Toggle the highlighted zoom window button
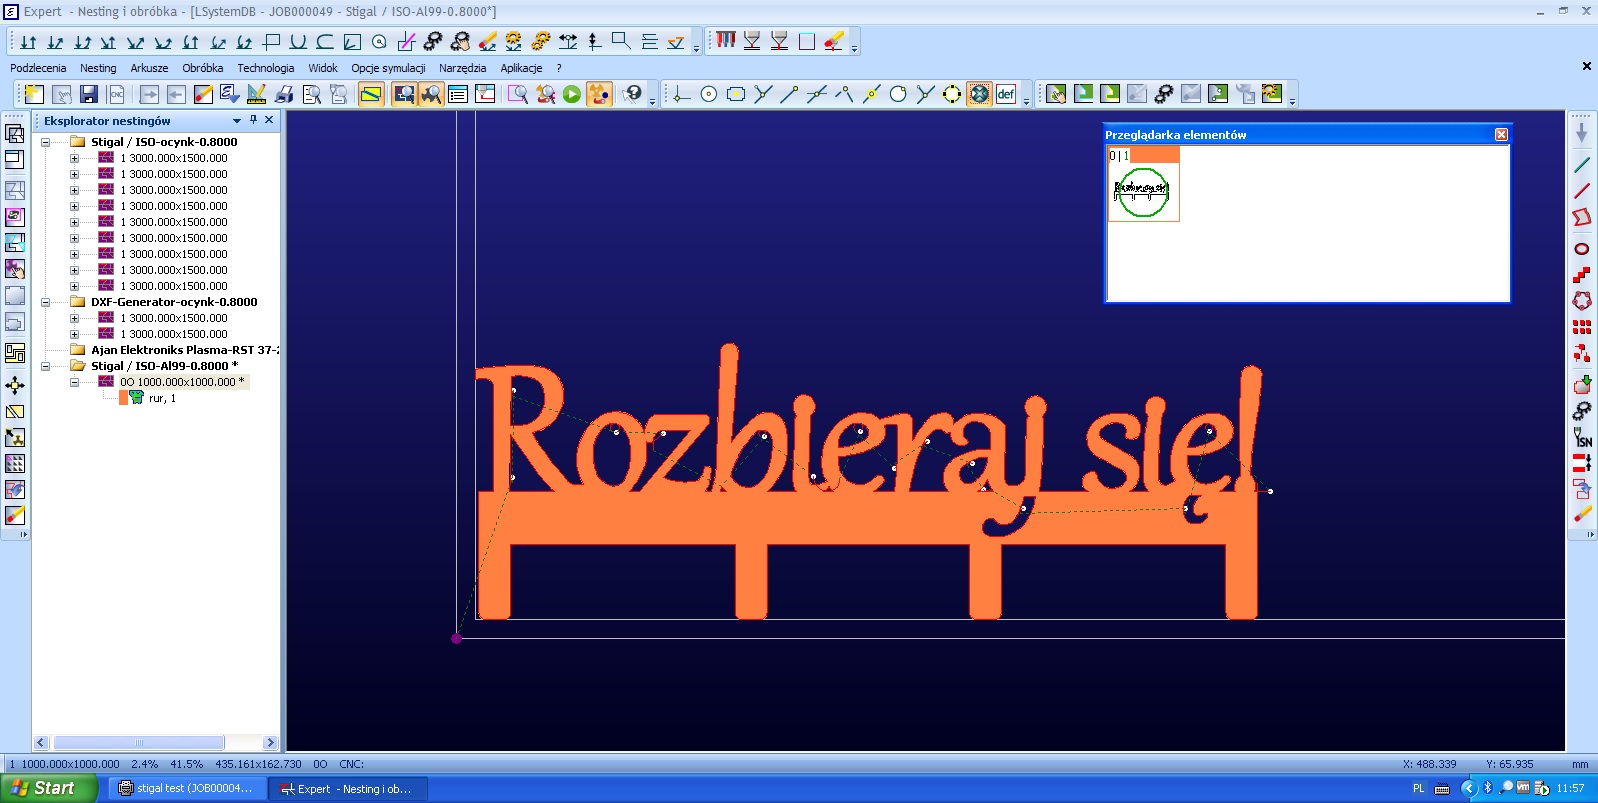Screen dimensions: 1598x803 [404, 94]
